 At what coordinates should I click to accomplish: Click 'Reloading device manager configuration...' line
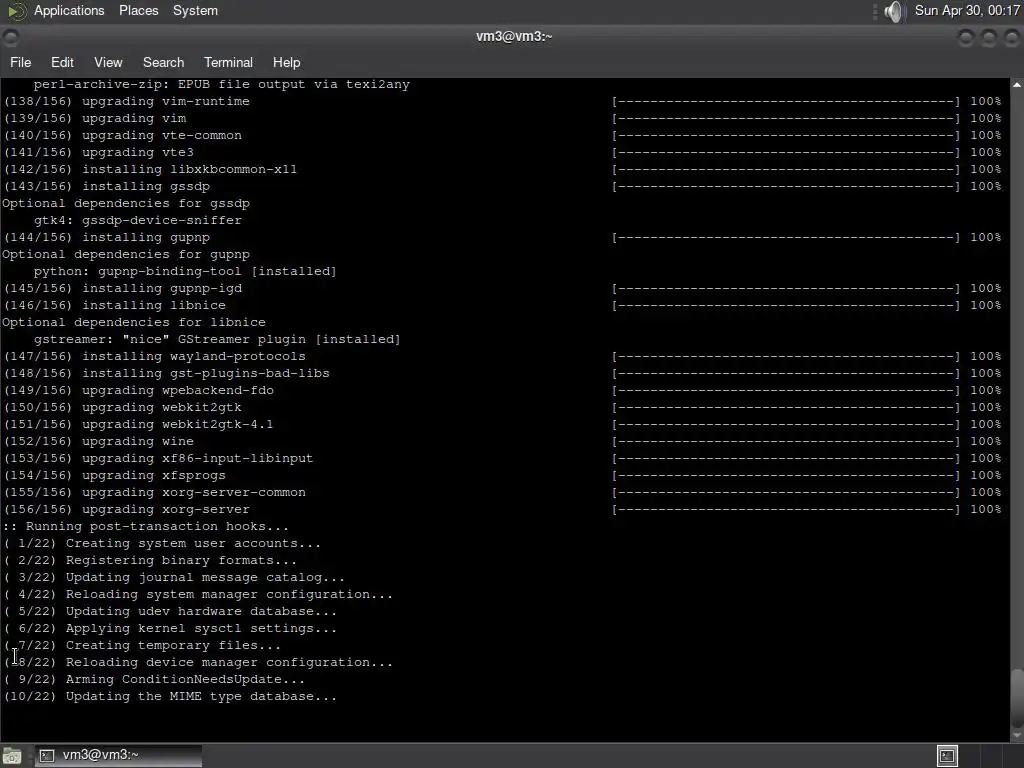(x=199, y=662)
